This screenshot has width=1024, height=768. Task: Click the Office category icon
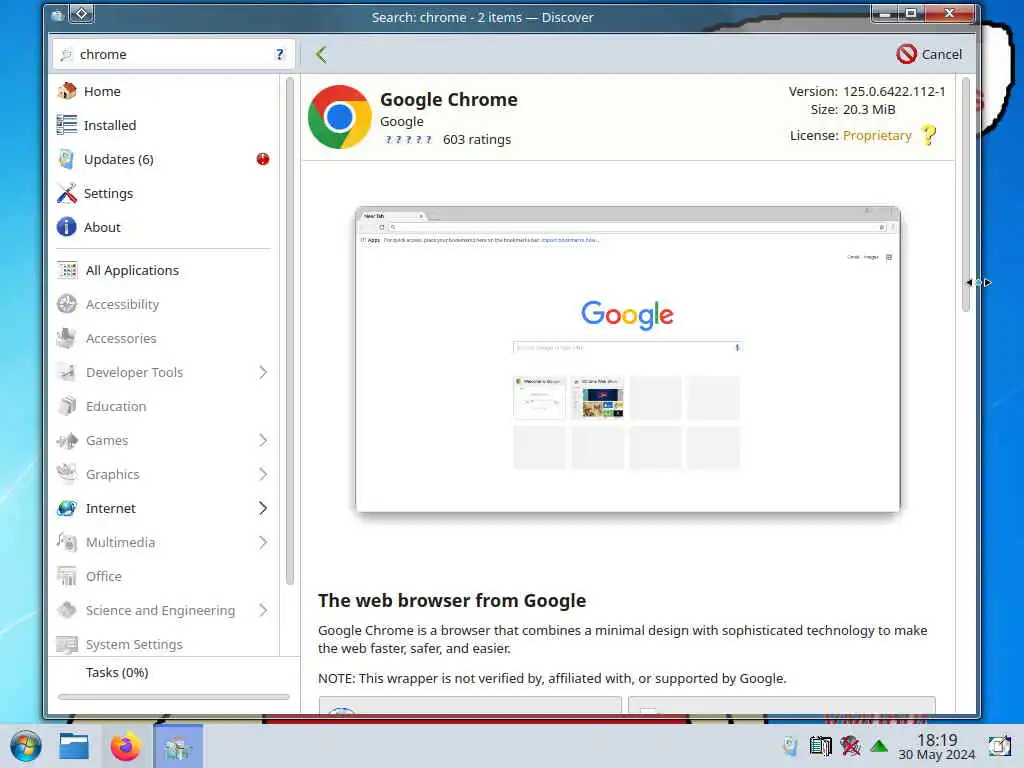pos(67,575)
